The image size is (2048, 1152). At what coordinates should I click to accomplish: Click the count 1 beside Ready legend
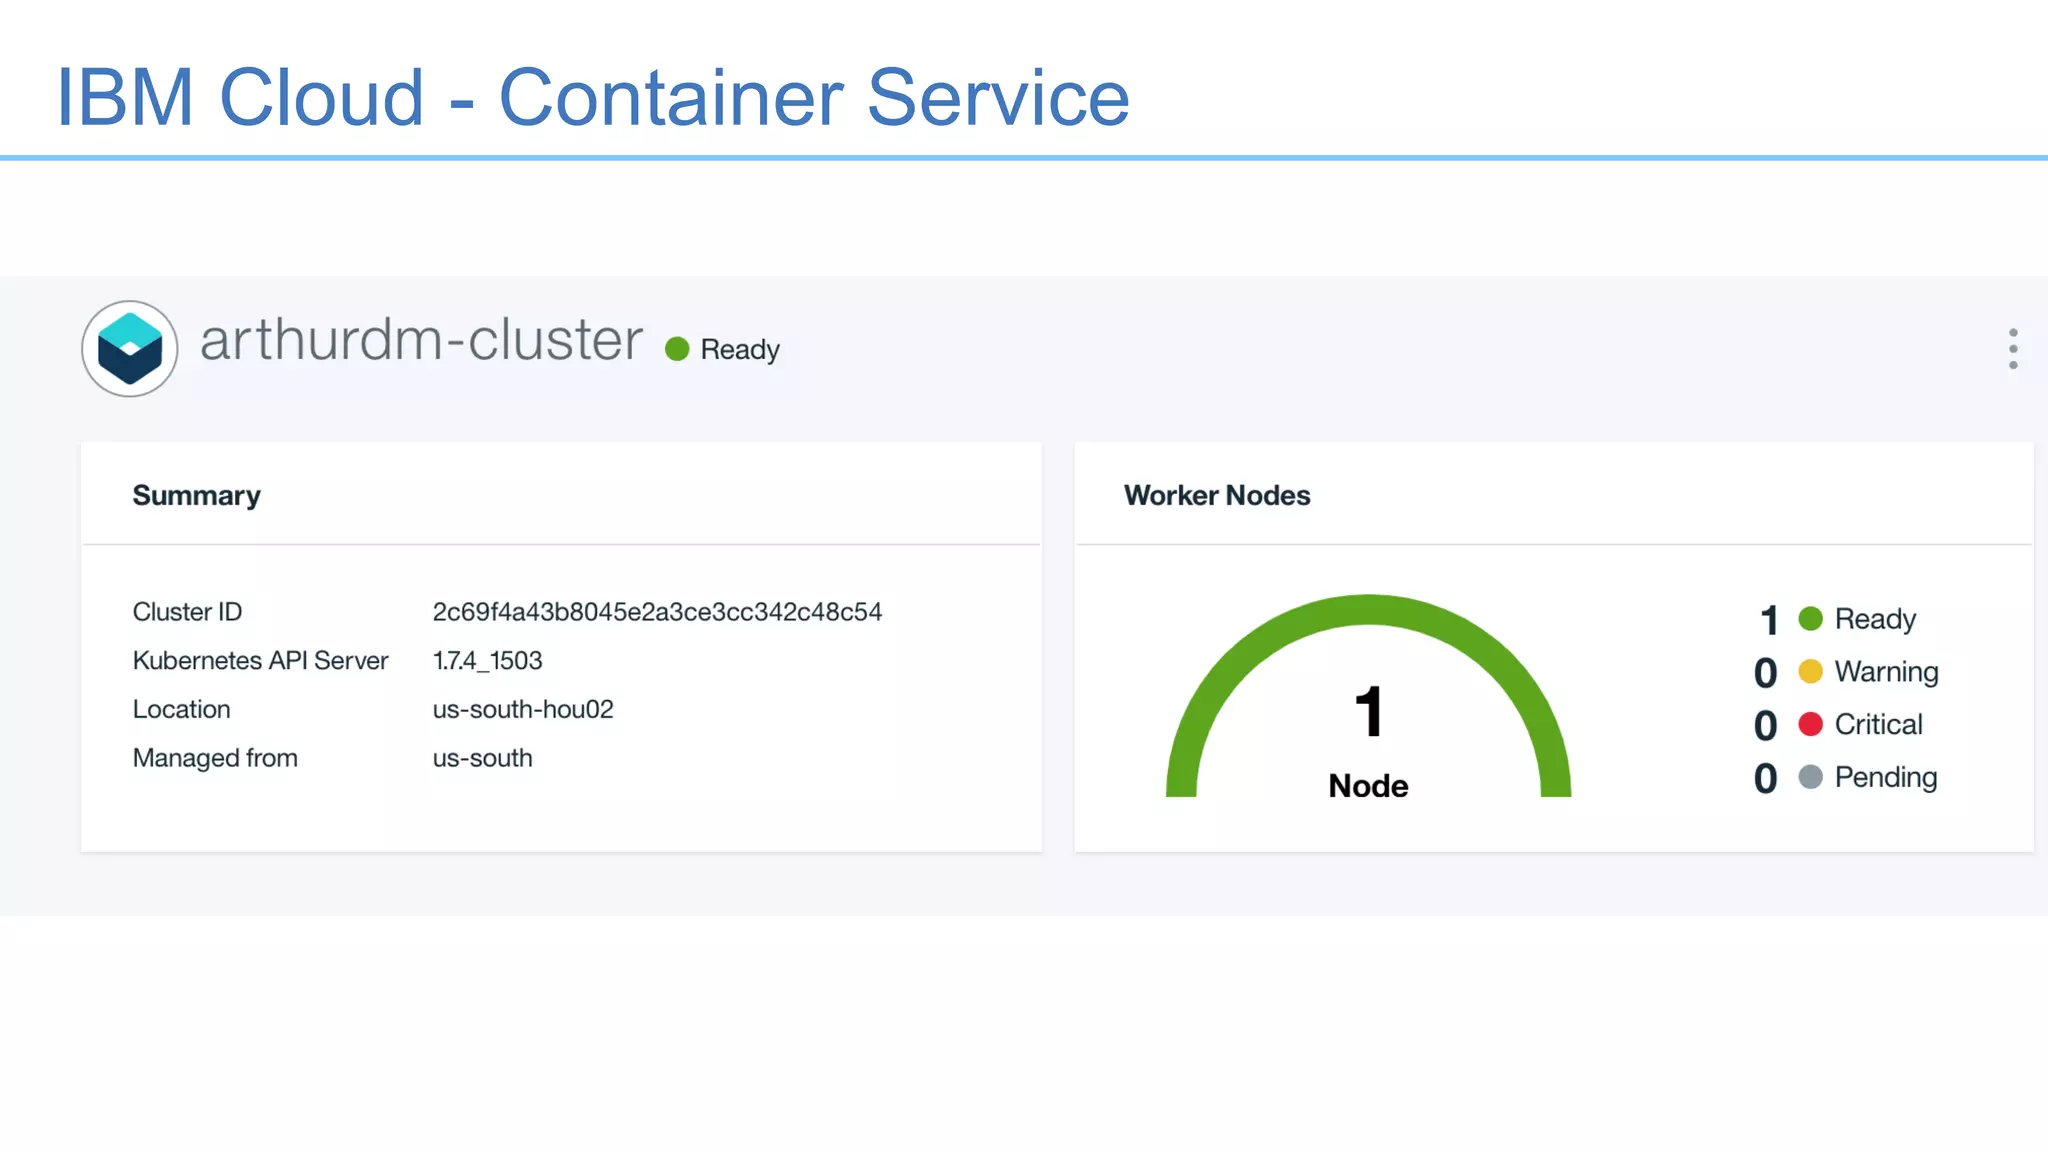pyautogui.click(x=1768, y=620)
